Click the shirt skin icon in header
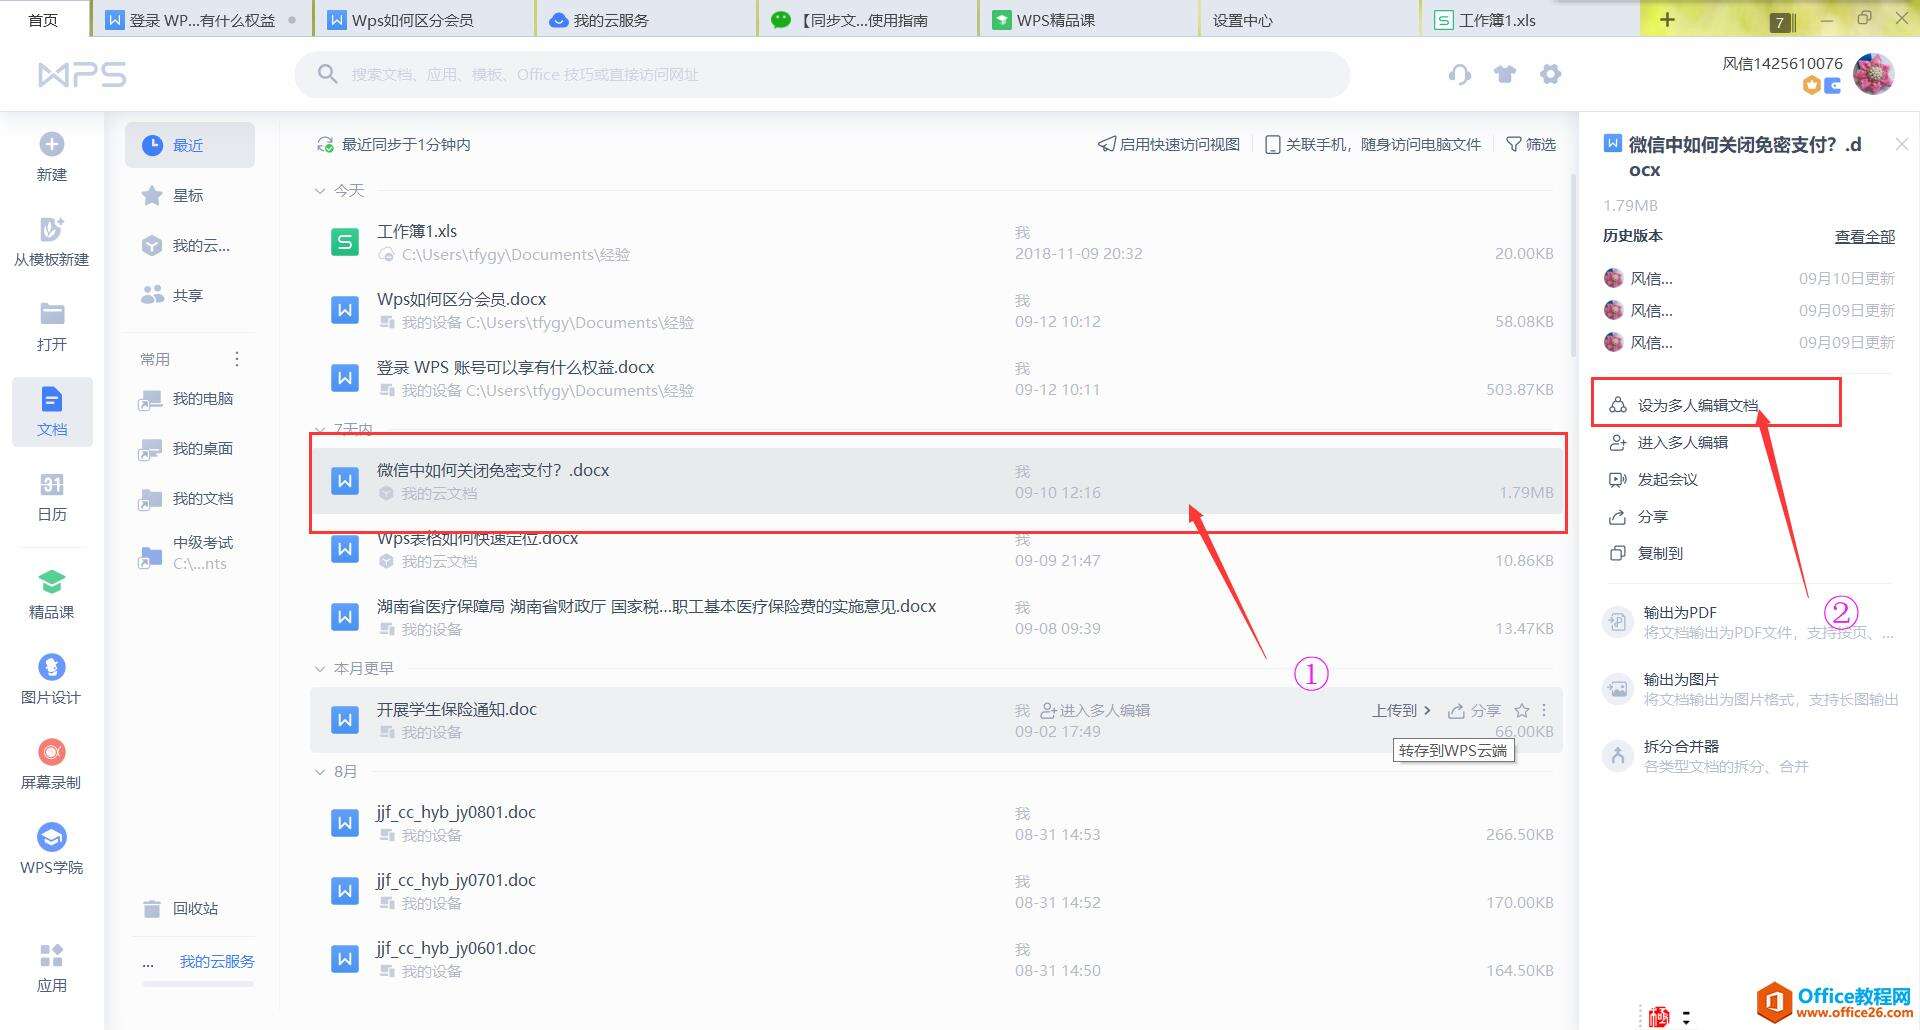The image size is (1920, 1030). (x=1505, y=74)
